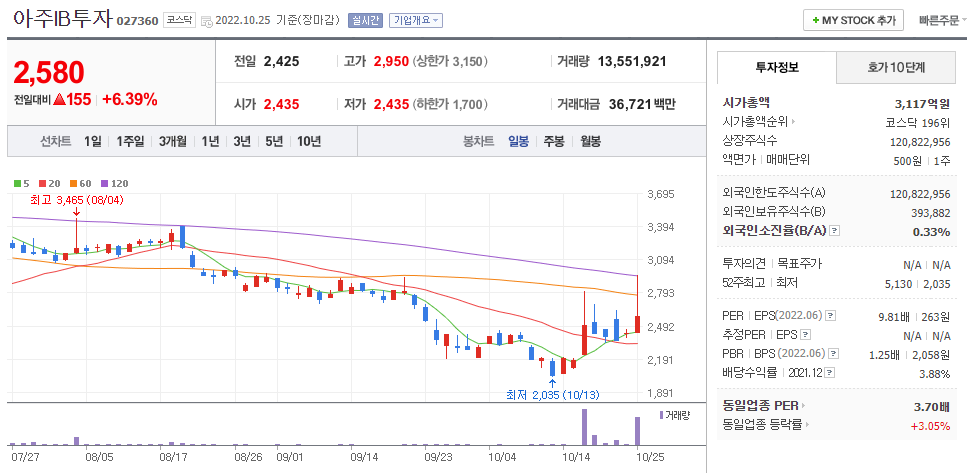Screen dimensions: 968x473
Task: Click the help icon next to 추정PER EPS
Action: 805,335
